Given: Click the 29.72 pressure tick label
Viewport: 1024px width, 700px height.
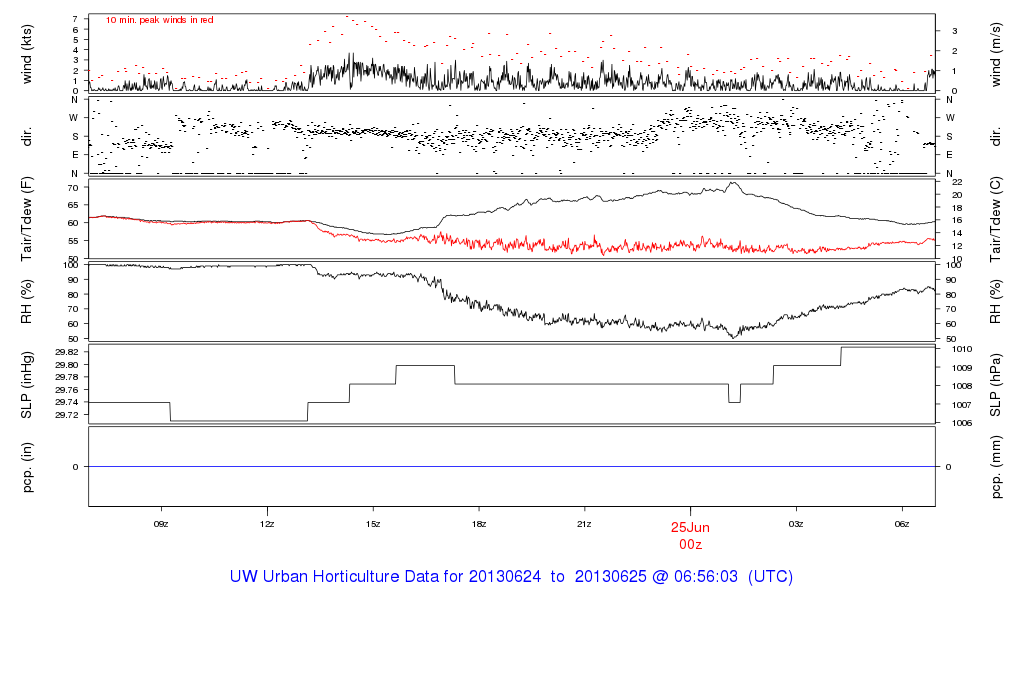Looking at the screenshot, I should [x=67, y=415].
